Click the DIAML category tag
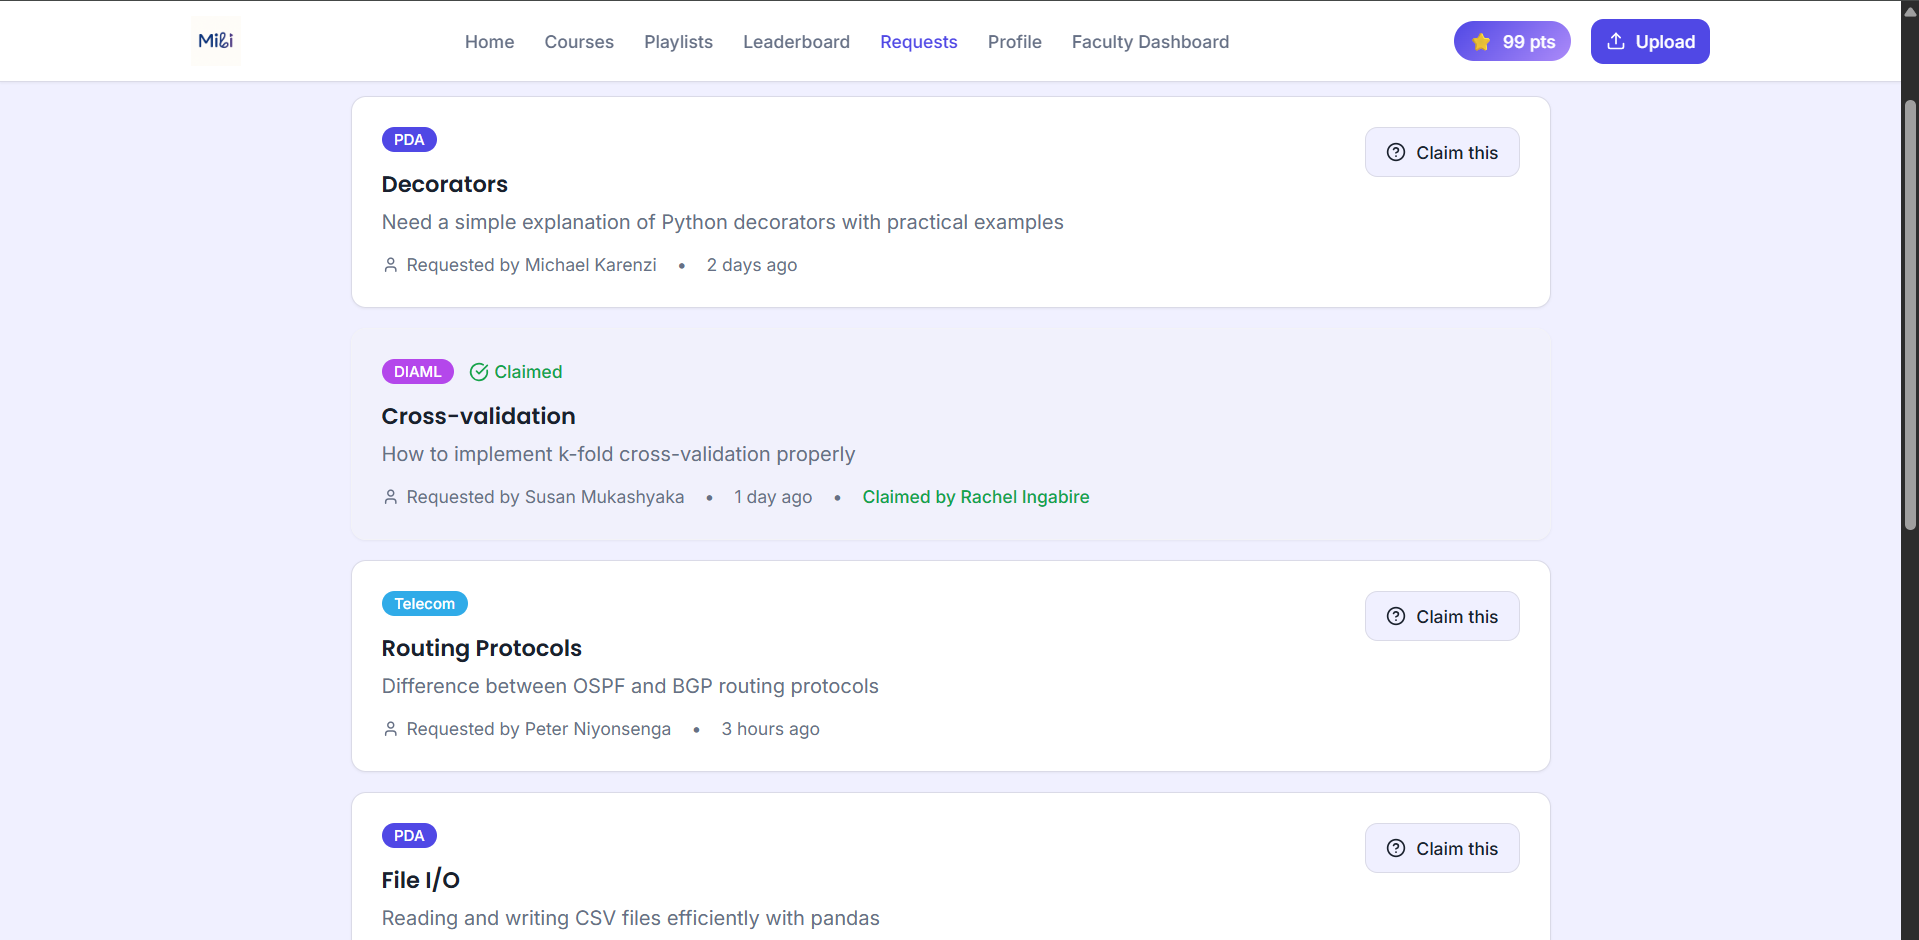 (x=417, y=372)
